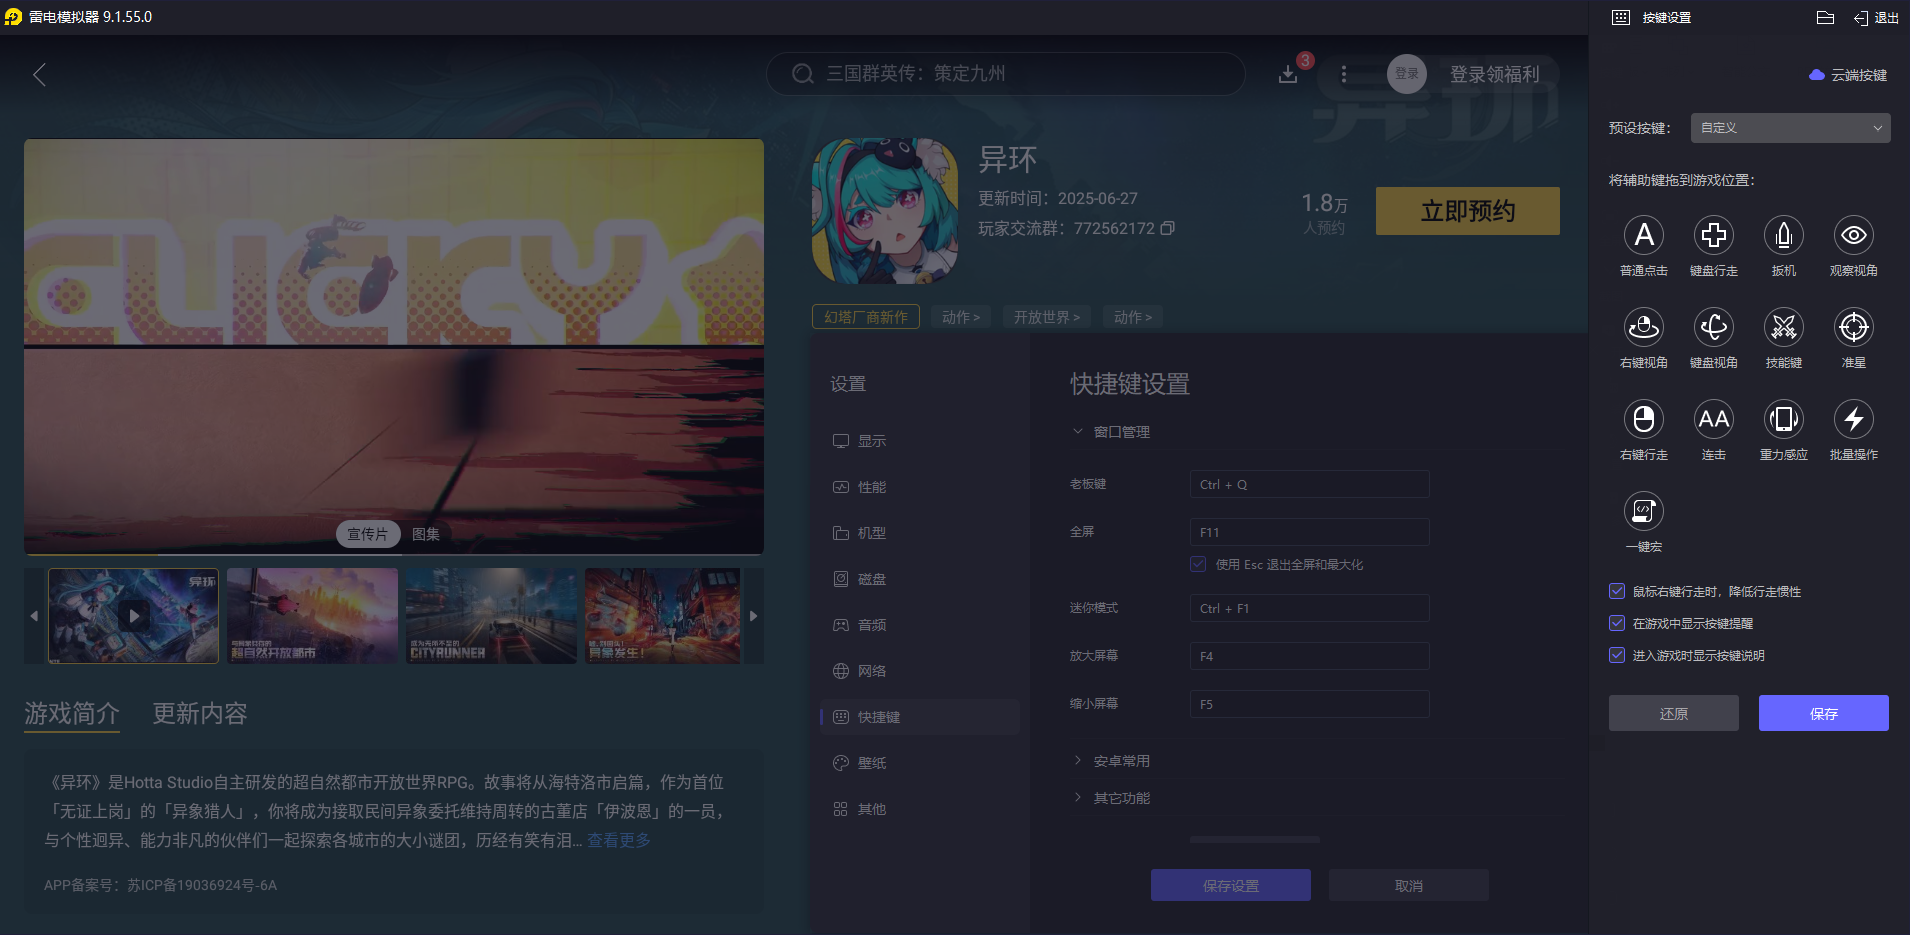Add a 重力感应 gravity sensor mapping
Screen dimensions: 1910x935
tap(1784, 420)
